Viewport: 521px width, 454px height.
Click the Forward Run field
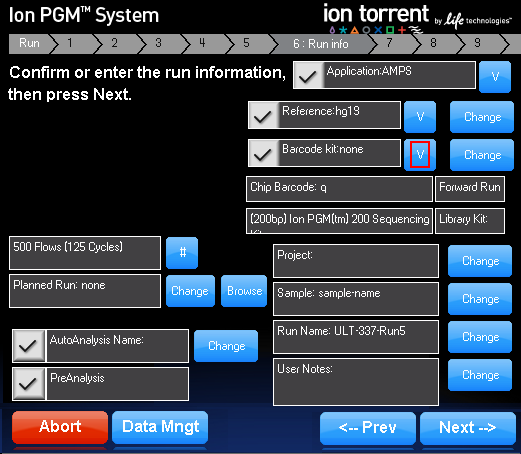(x=470, y=189)
